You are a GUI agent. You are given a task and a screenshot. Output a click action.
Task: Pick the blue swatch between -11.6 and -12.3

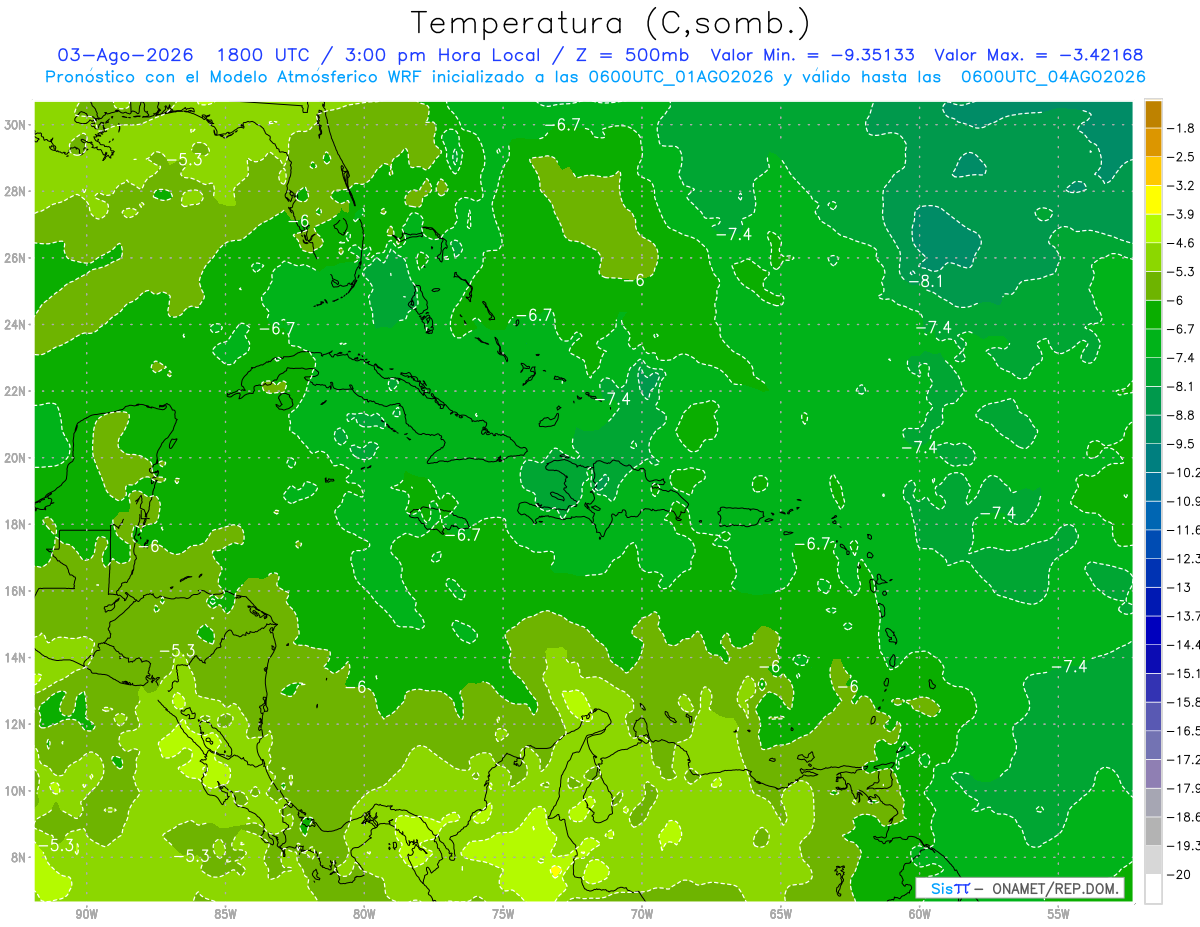1153,544
